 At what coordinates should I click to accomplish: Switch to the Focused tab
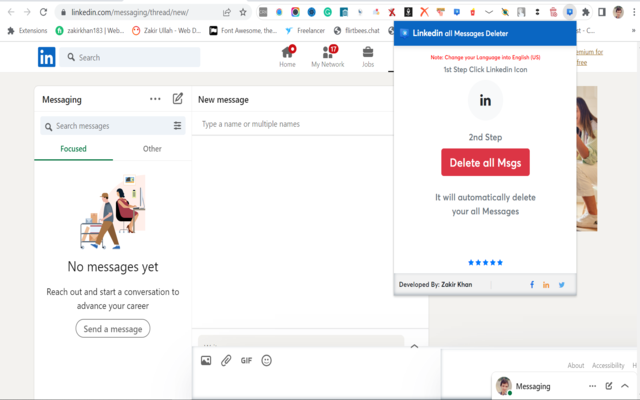tap(73, 149)
